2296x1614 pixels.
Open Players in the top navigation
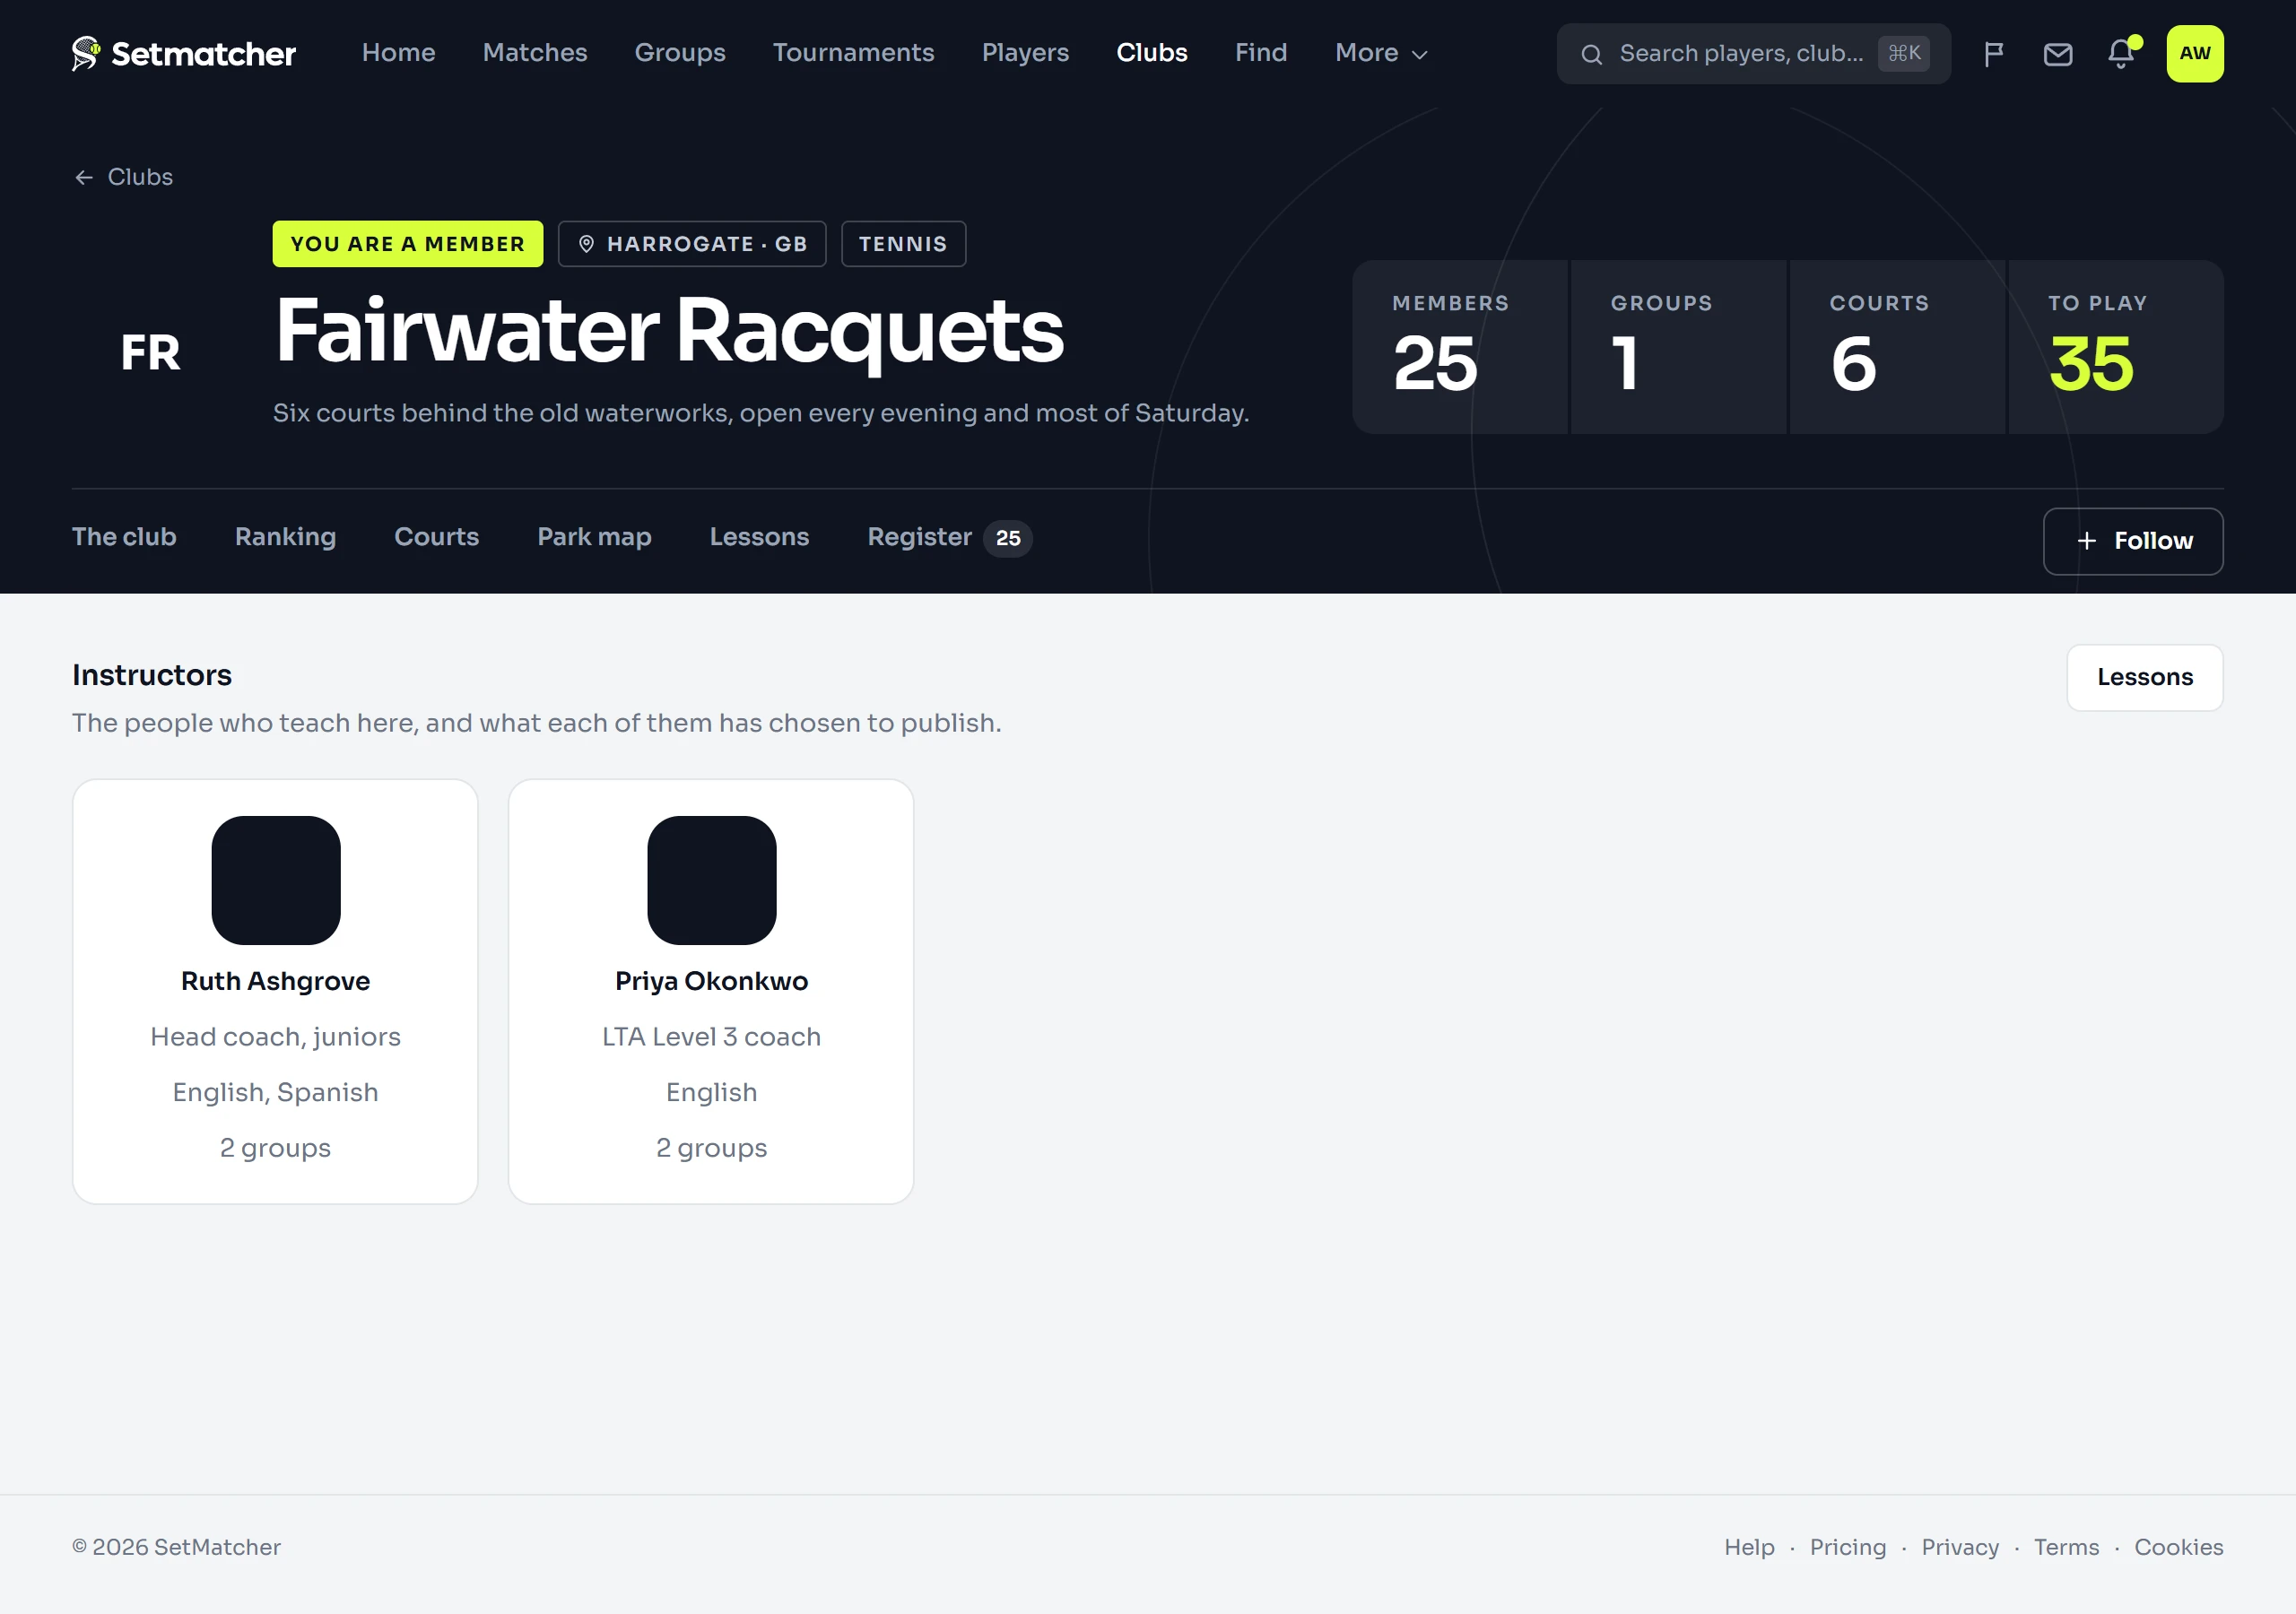(1025, 53)
